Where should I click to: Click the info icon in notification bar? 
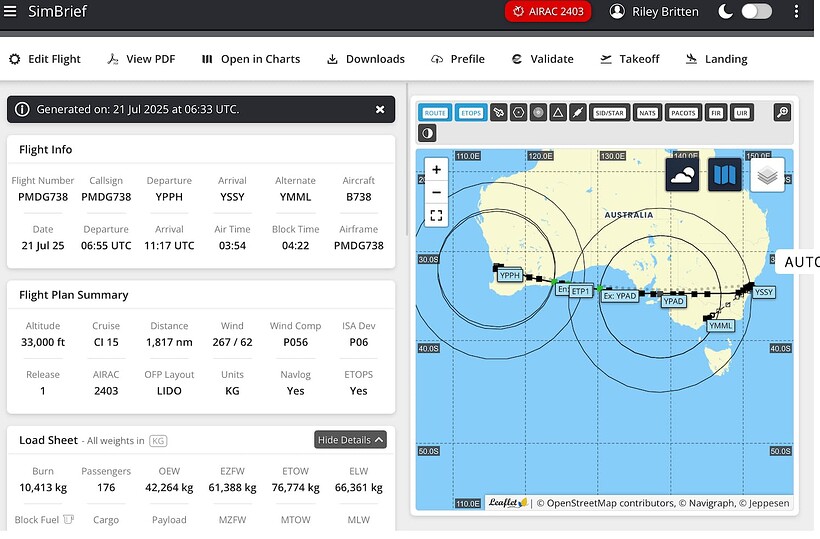point(22,109)
